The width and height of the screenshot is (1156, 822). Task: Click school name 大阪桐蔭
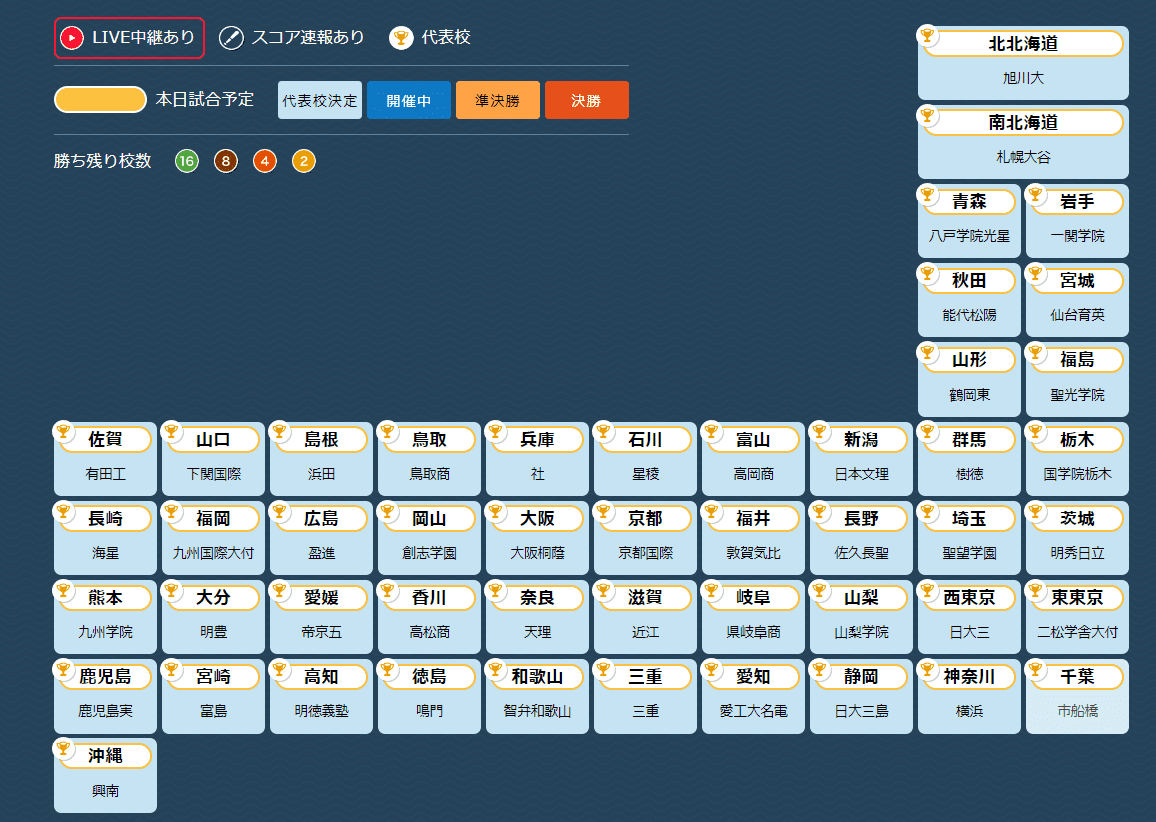click(x=537, y=553)
